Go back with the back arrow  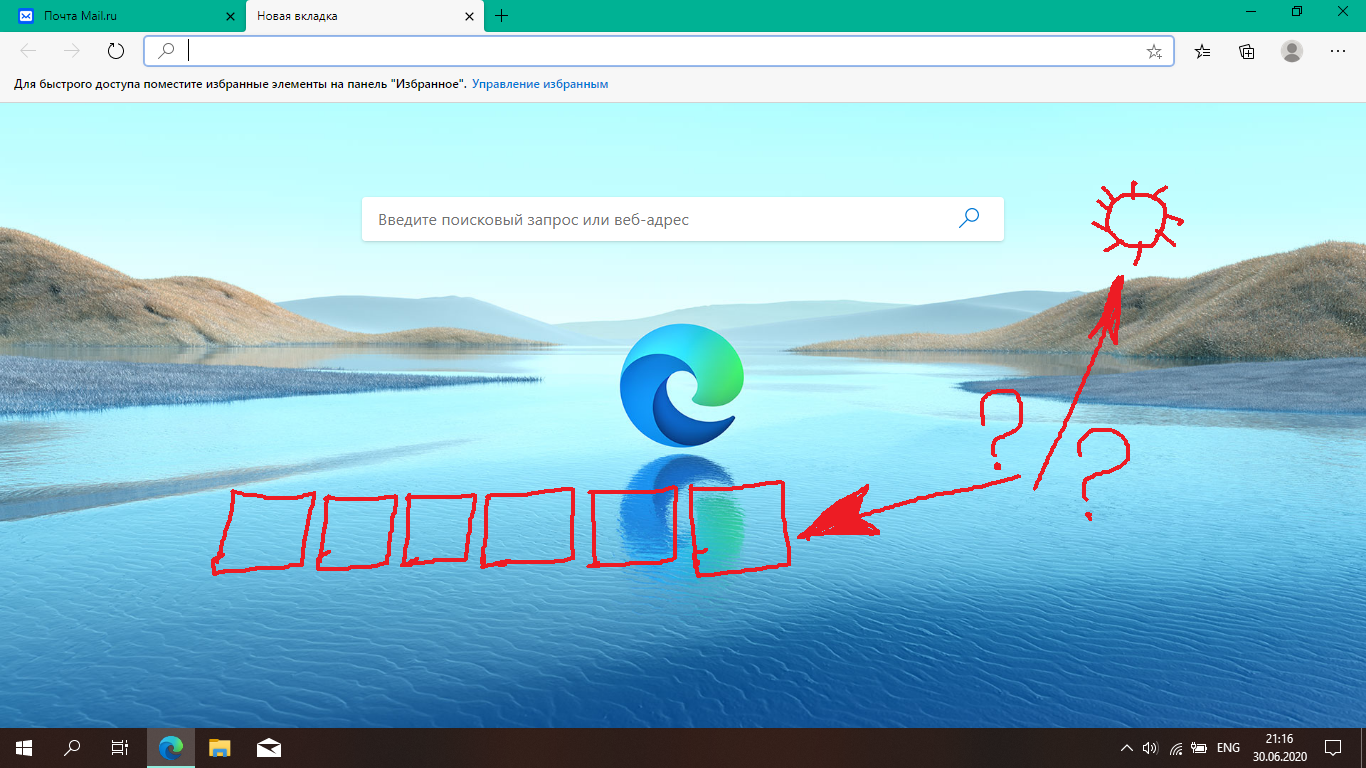pyautogui.click(x=28, y=51)
